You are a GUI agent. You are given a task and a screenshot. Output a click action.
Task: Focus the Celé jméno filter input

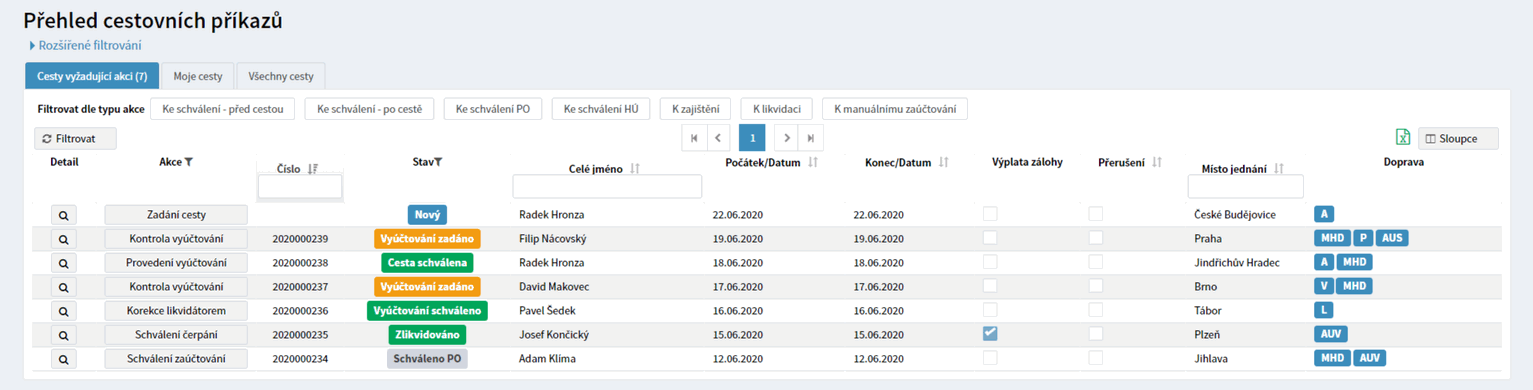607,187
